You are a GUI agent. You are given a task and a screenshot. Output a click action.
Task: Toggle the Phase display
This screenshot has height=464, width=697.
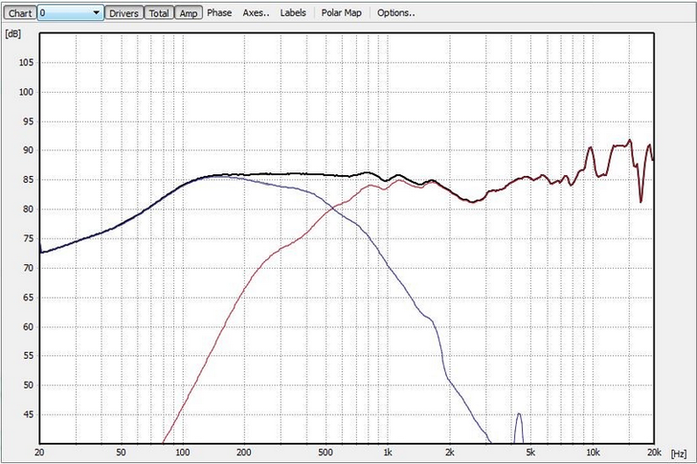(x=219, y=13)
